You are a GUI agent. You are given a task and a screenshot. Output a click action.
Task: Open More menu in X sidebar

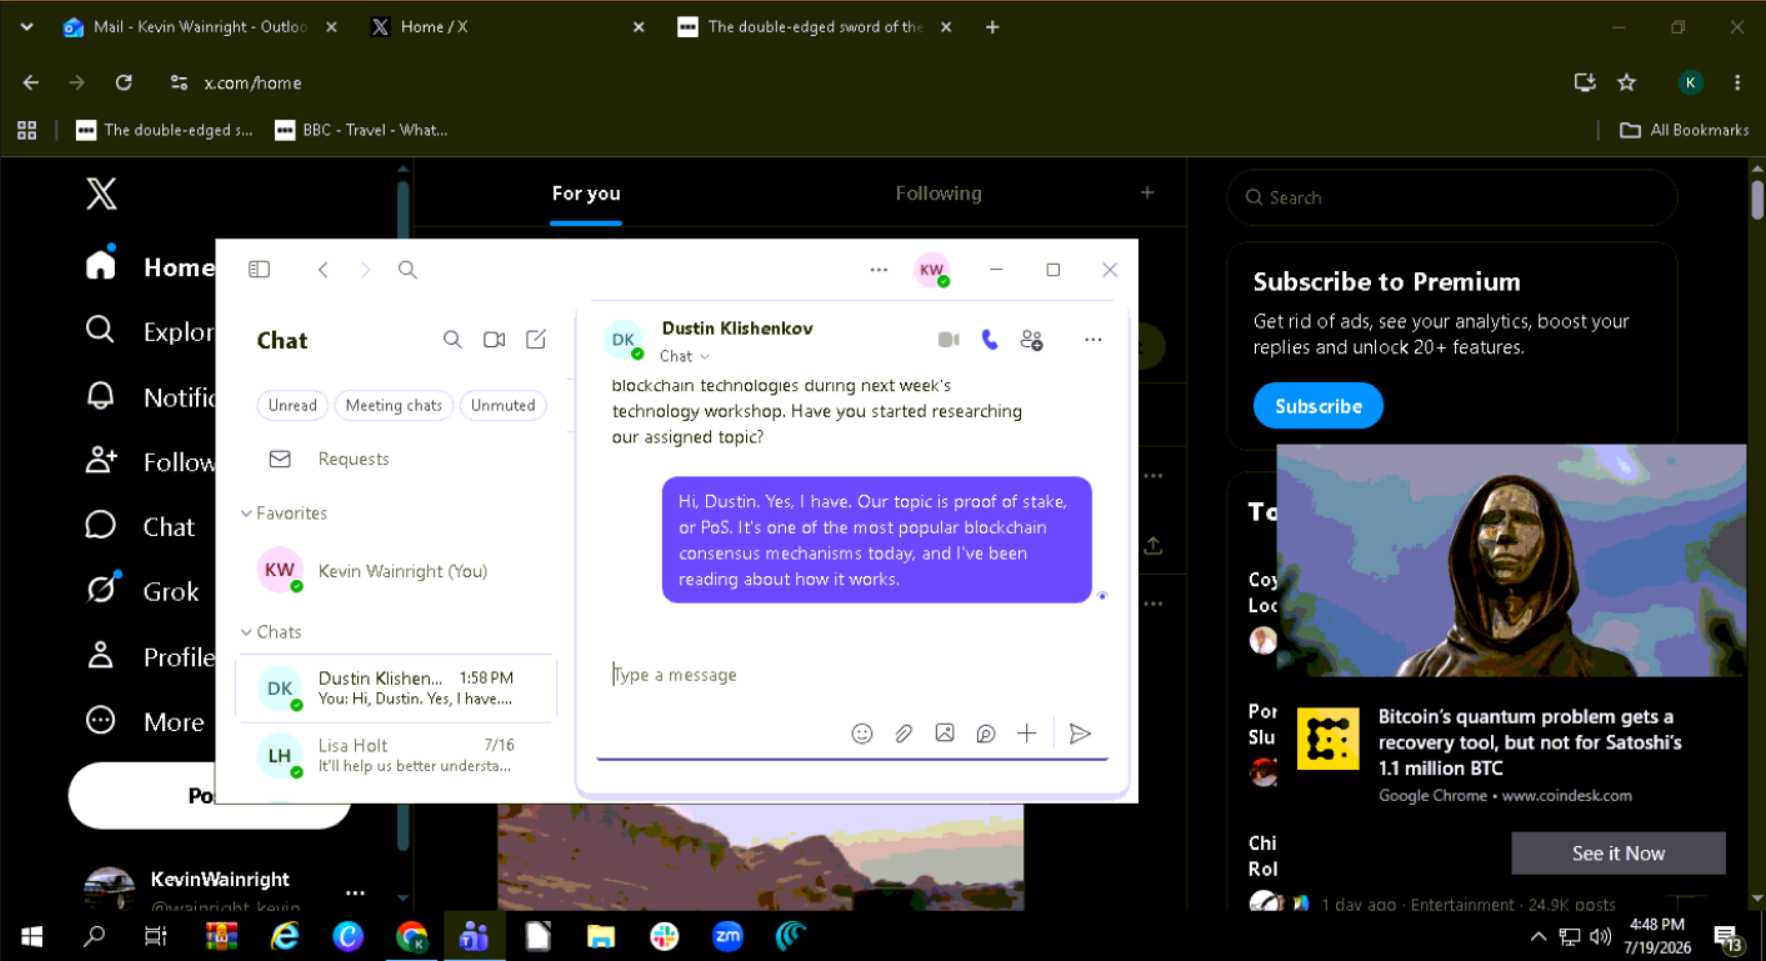[x=145, y=721]
